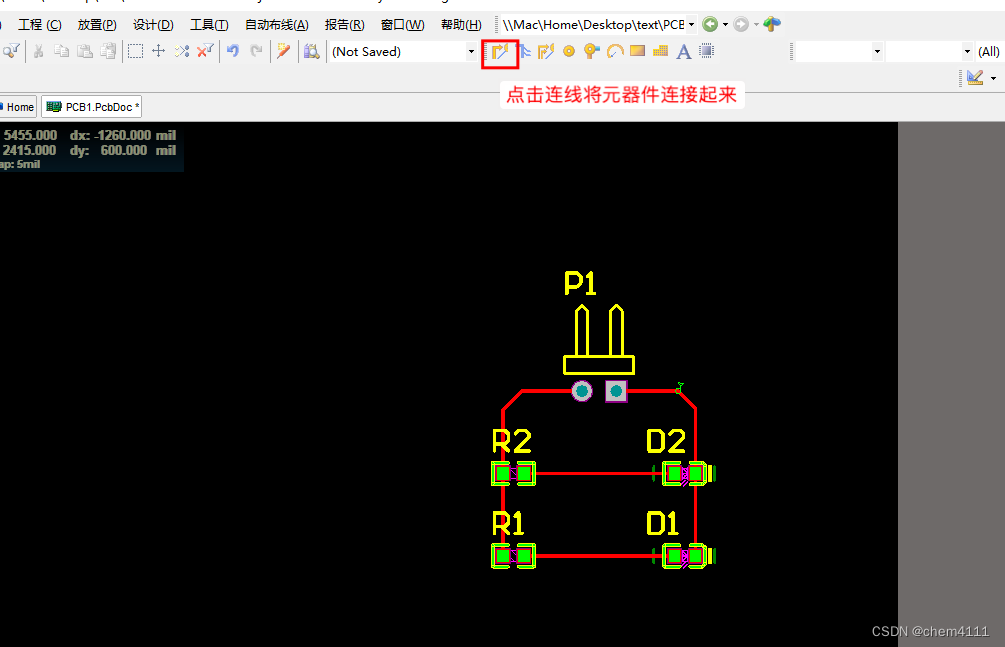Go forward with grey arrow button
This screenshot has height=647, width=1005.
741,24
